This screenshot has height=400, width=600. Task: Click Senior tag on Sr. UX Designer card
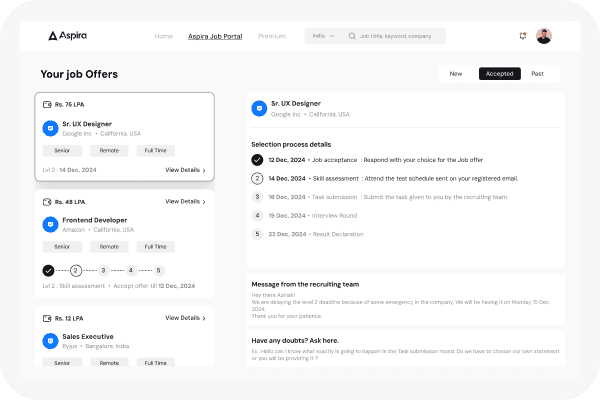pyautogui.click(x=62, y=150)
